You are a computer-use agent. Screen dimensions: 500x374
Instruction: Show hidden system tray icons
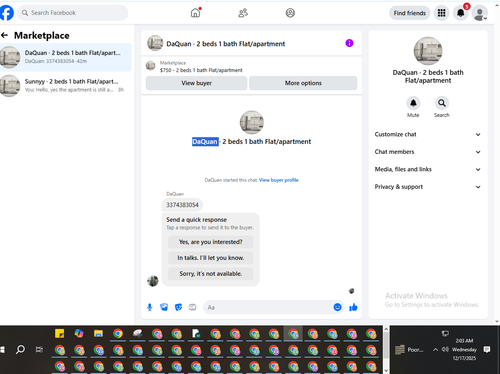pos(435,349)
